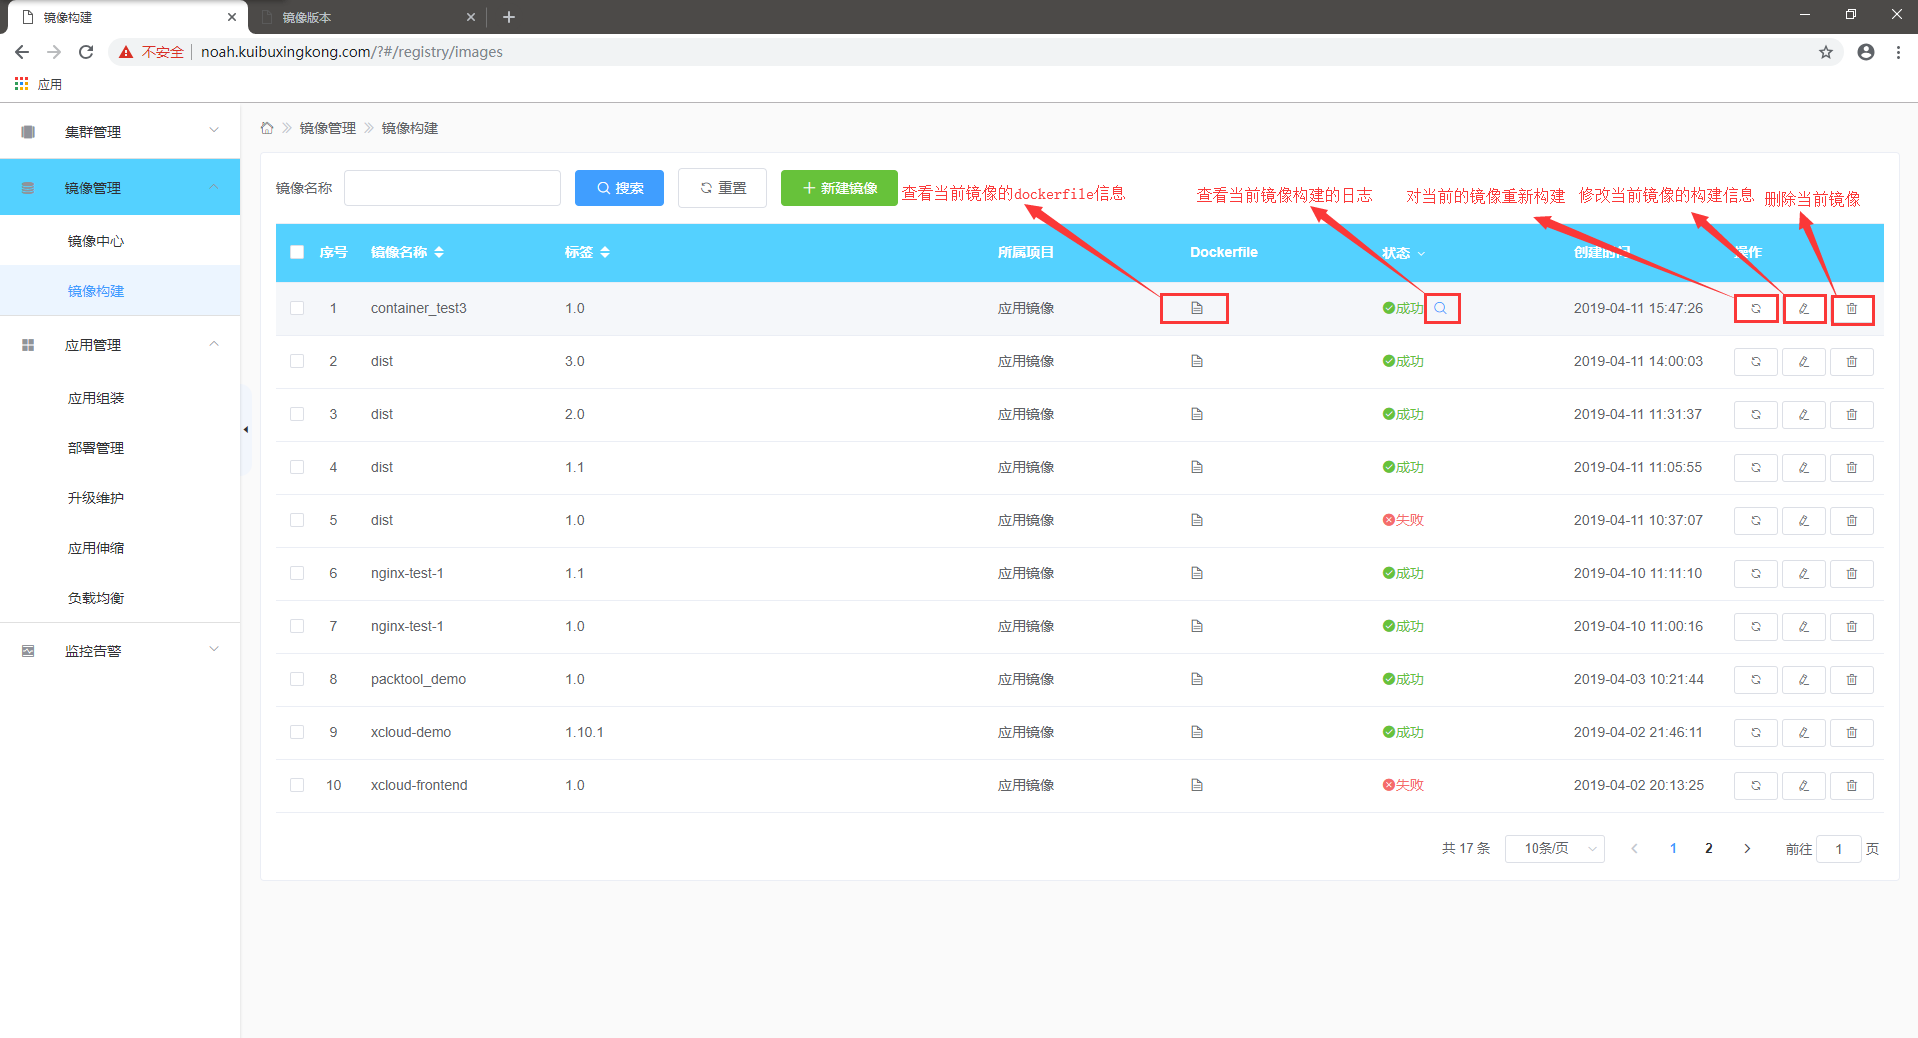This screenshot has width=1918, height=1038.
Task: Switch to the 镜像版本 browser tab
Action: [x=366, y=17]
